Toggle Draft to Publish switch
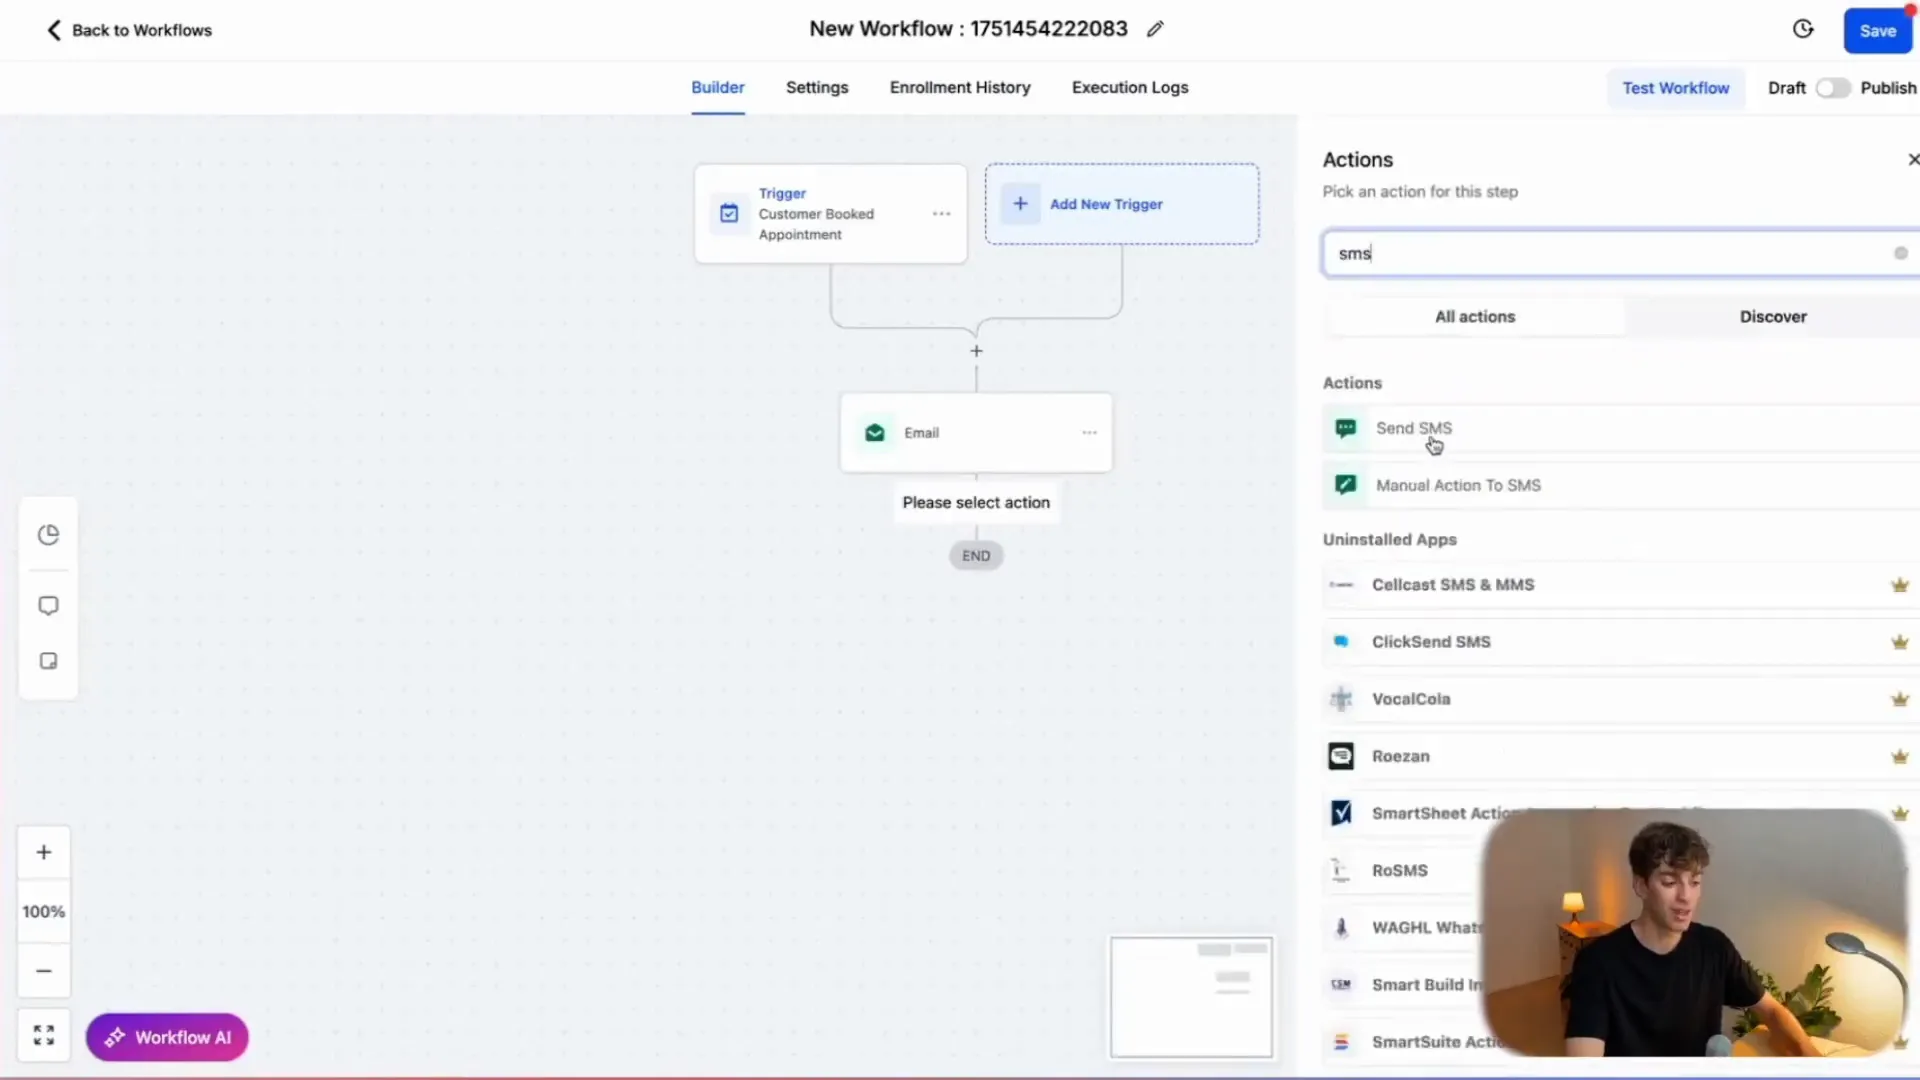 click(1833, 88)
